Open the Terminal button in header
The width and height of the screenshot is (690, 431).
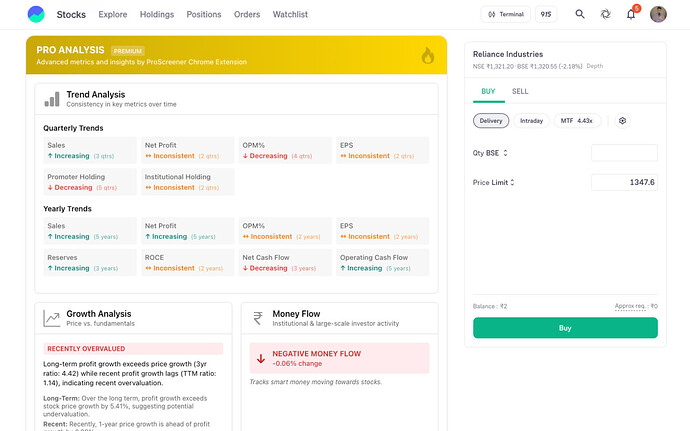505,14
